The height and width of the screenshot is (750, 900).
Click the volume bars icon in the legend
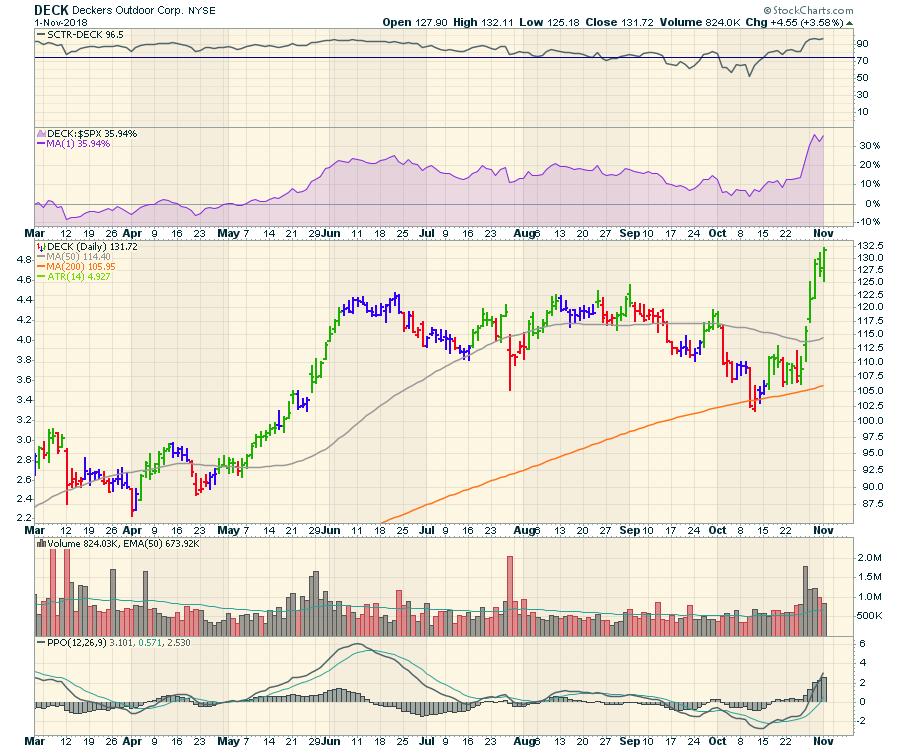tap(39, 543)
